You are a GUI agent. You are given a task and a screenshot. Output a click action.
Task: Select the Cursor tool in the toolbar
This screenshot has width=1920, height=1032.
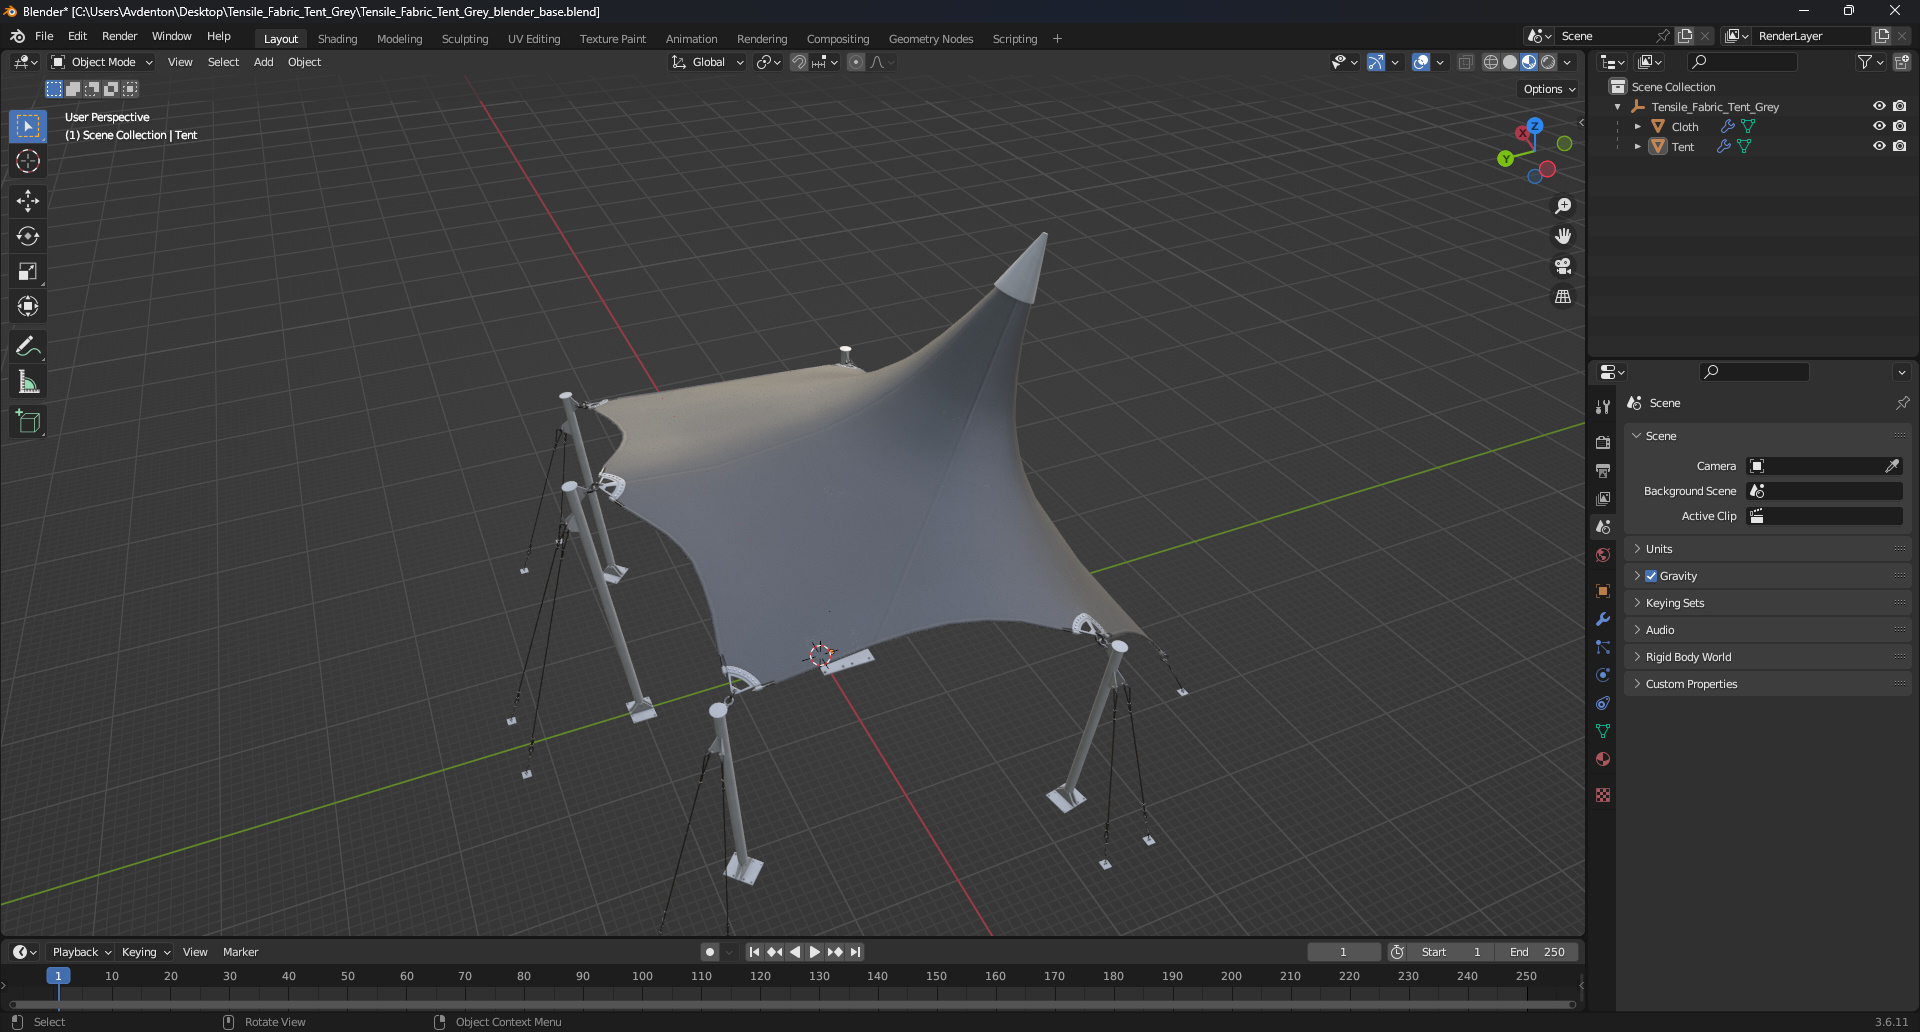point(28,161)
